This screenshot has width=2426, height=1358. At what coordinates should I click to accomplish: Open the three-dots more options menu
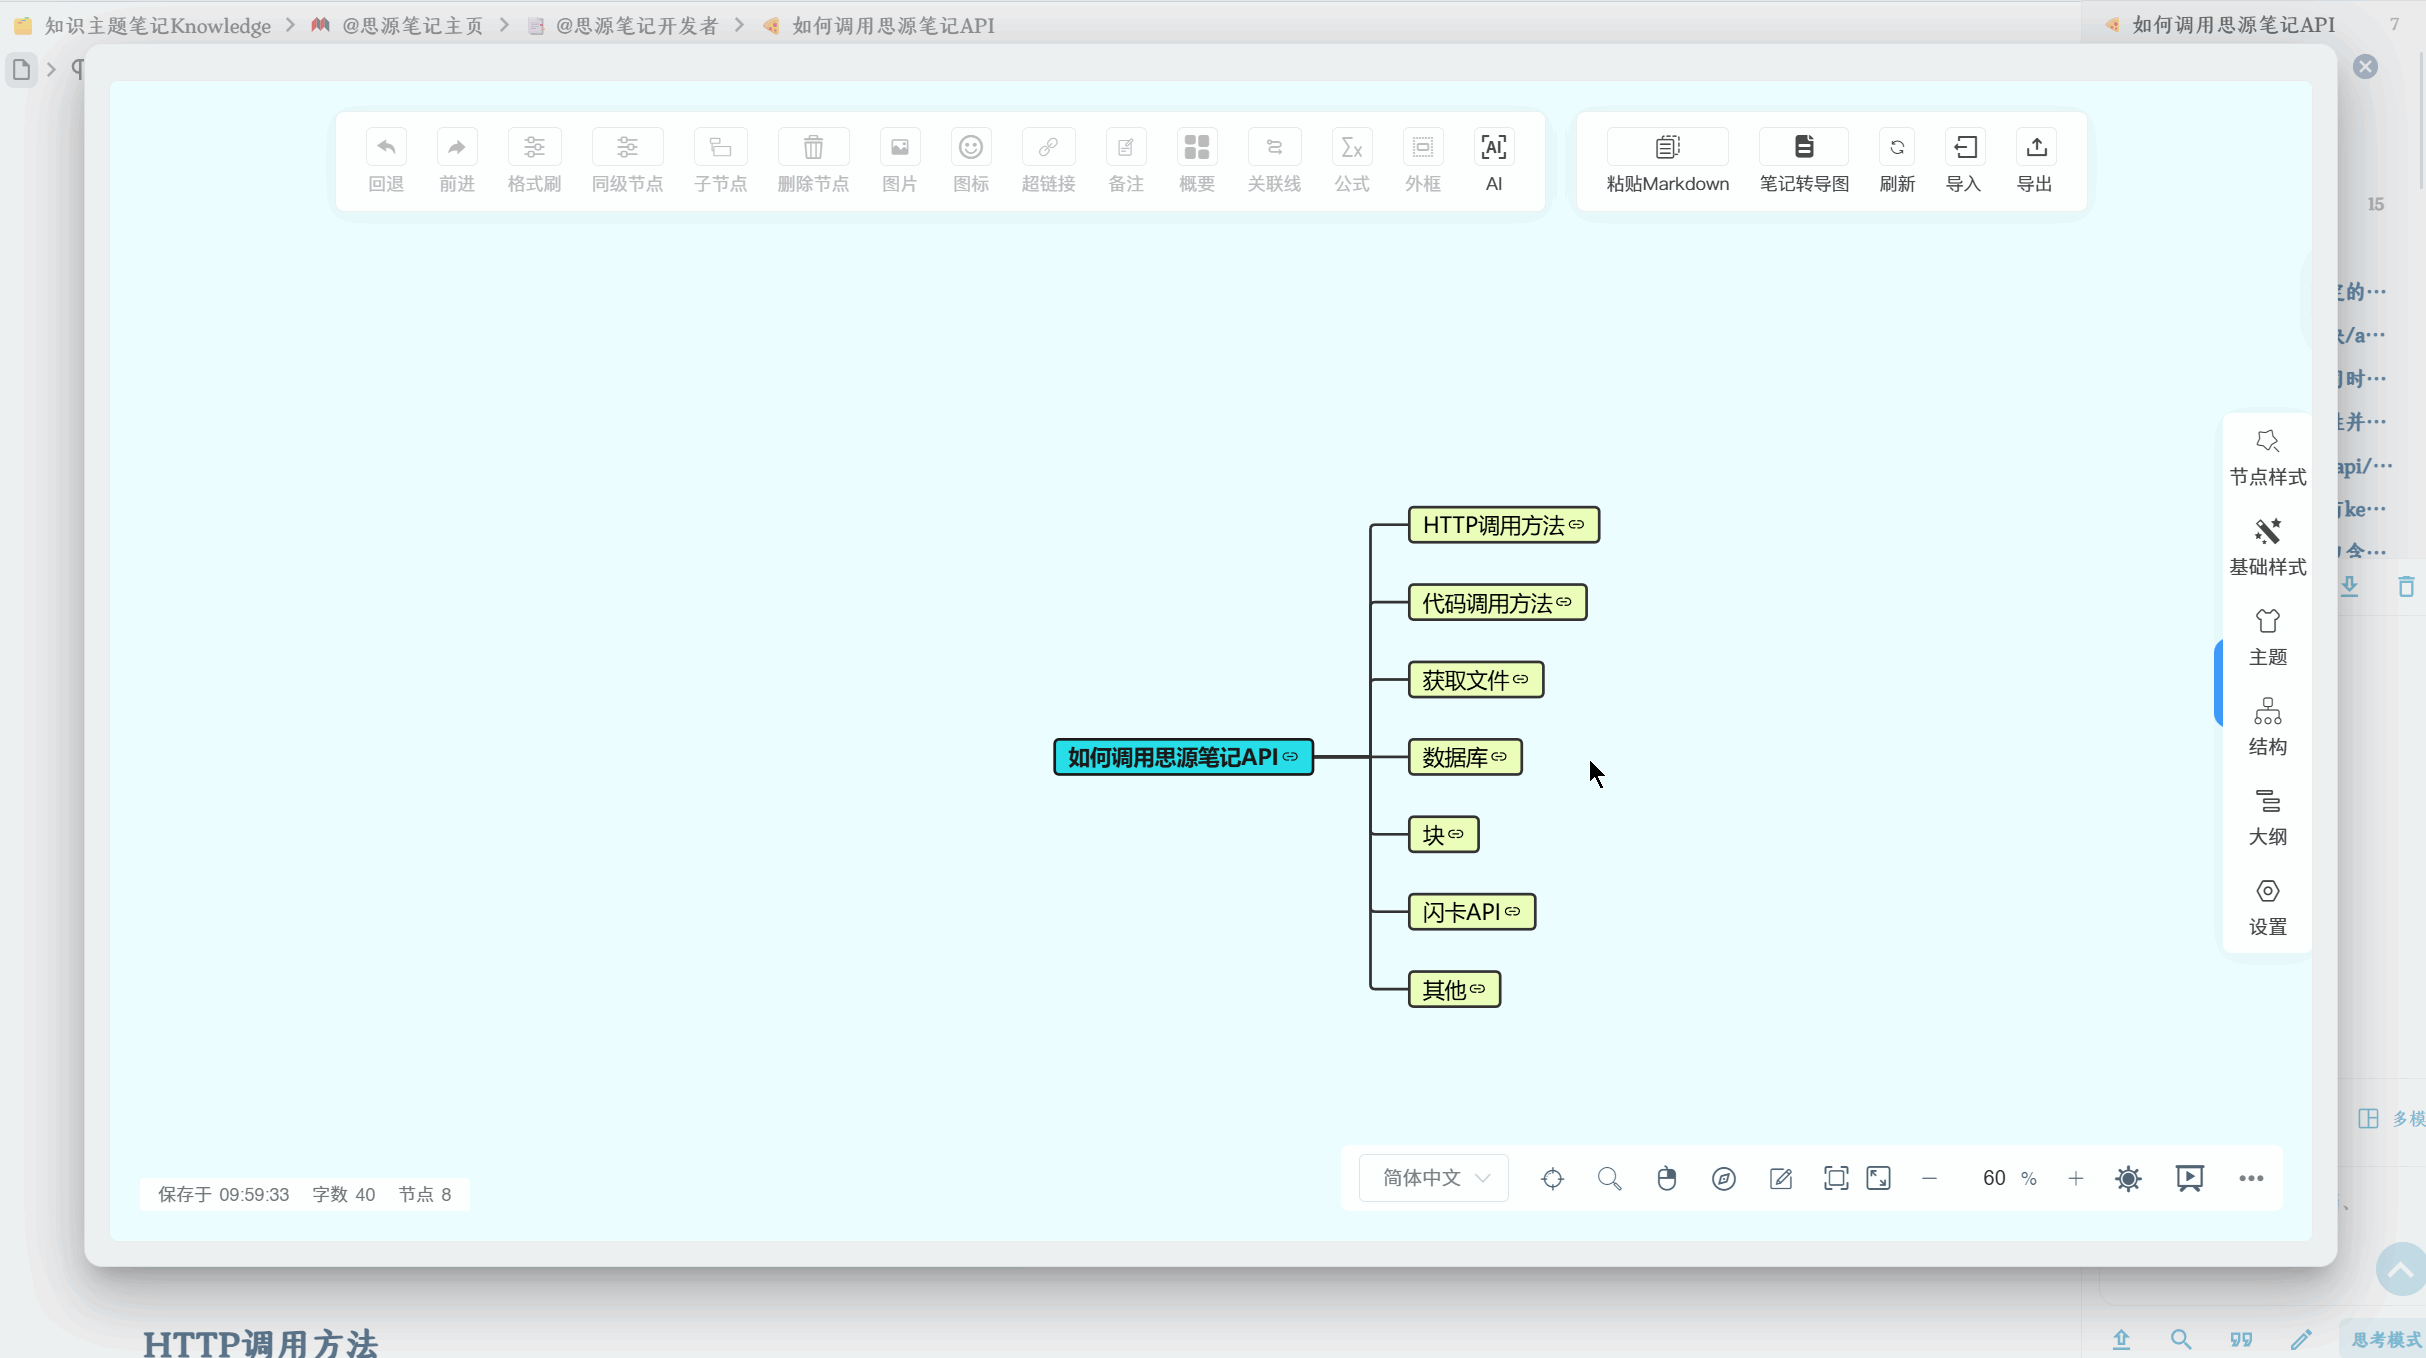[2251, 1178]
